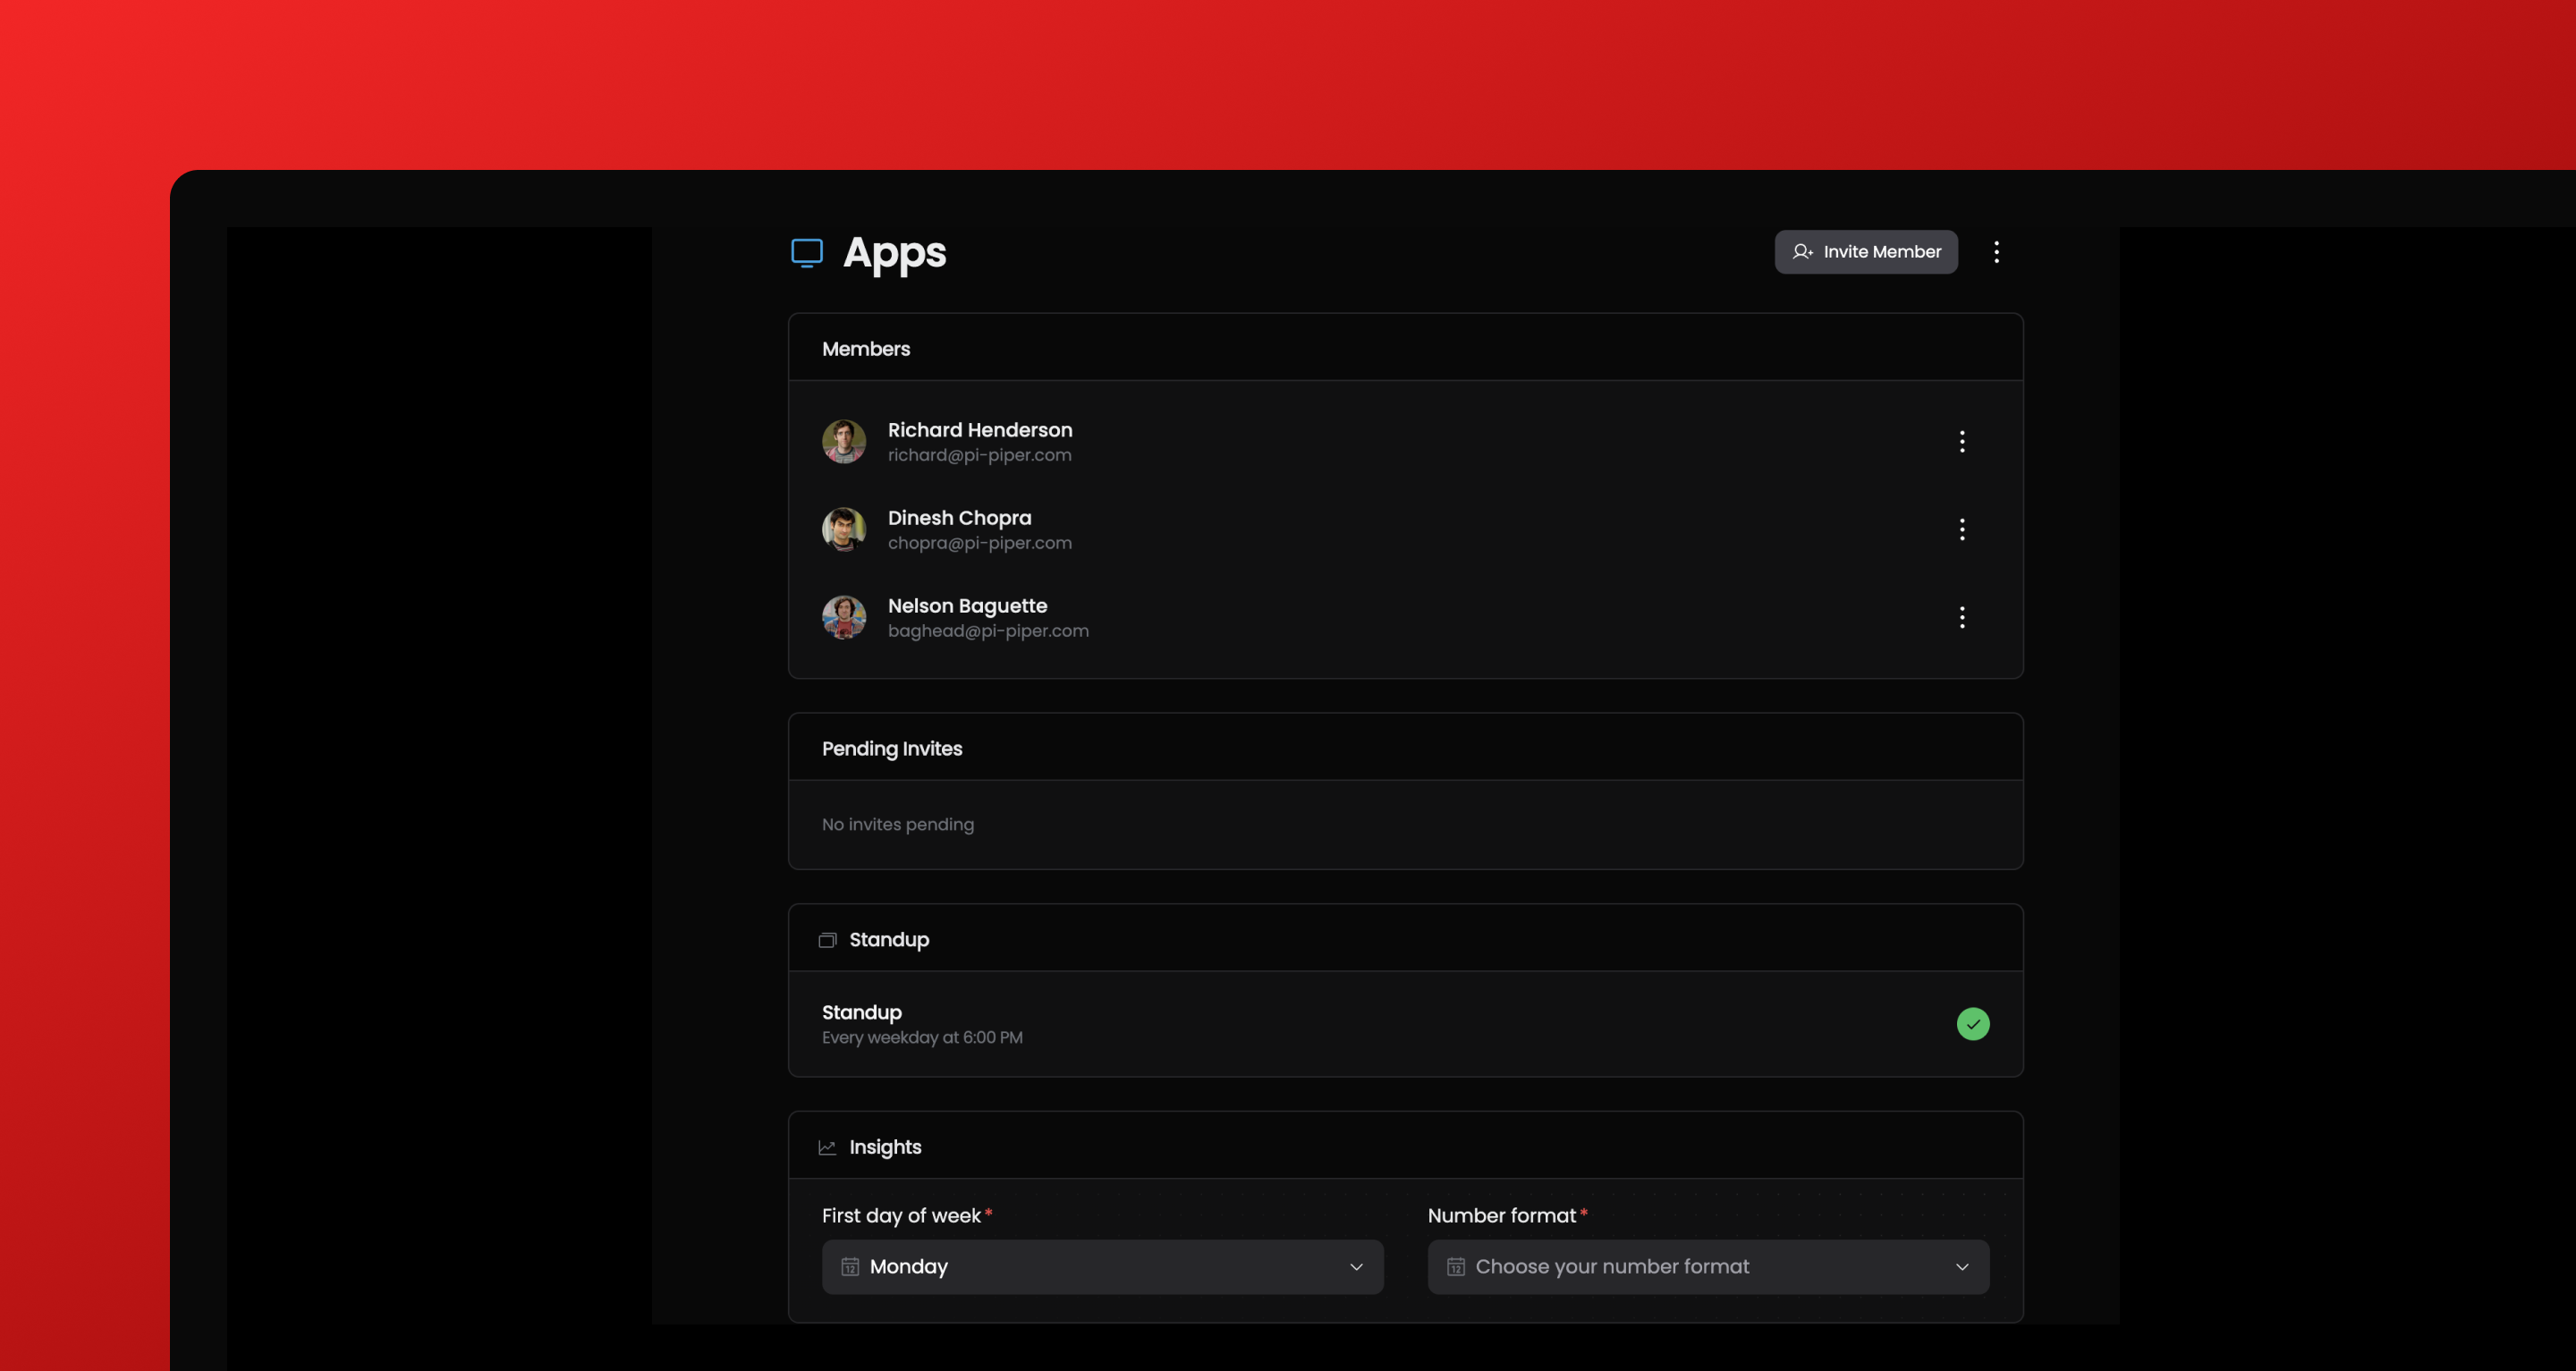The image size is (2576, 1371).
Task: Open the First day of week dropdown
Action: point(1102,1266)
